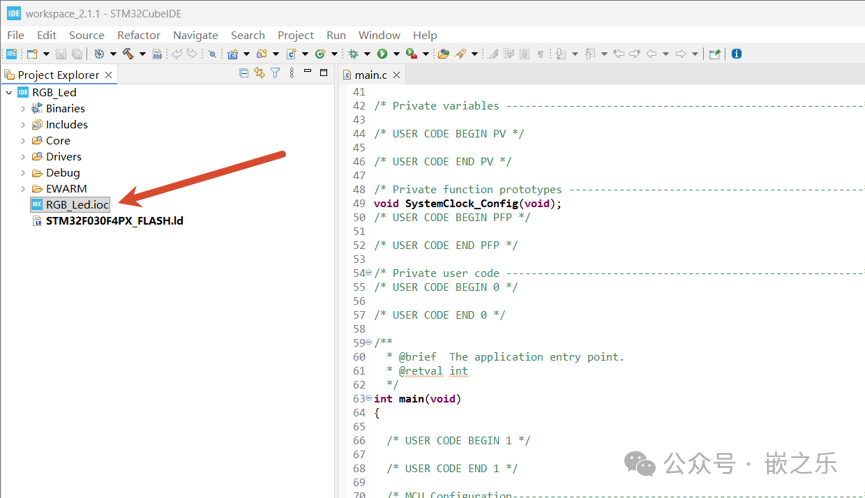Expand the Debug folder
865x498 pixels.
[x=23, y=173]
